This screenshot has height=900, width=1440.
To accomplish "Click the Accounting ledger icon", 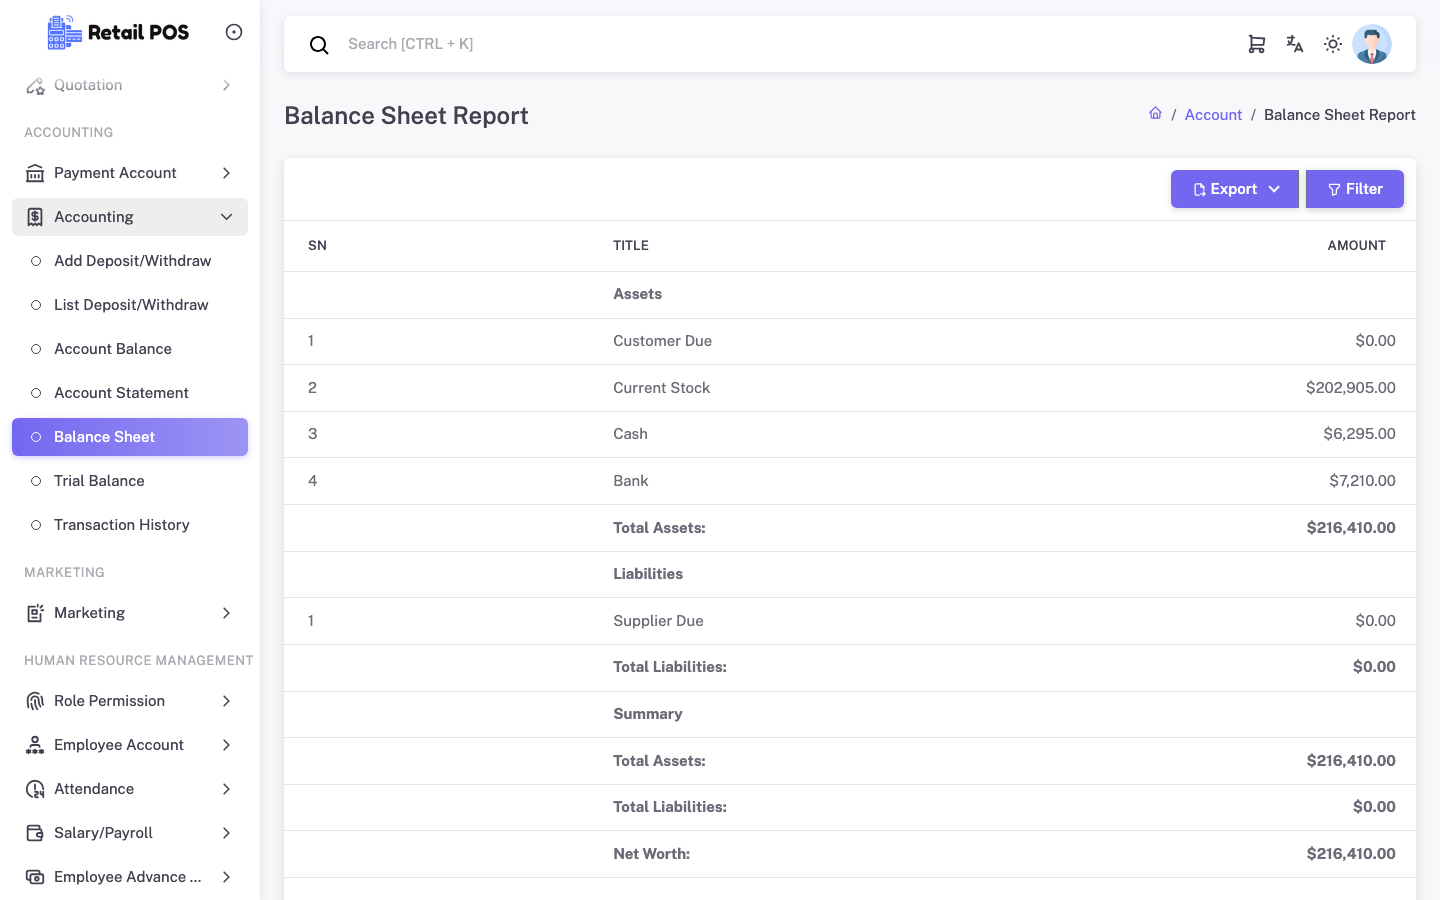I will [35, 217].
